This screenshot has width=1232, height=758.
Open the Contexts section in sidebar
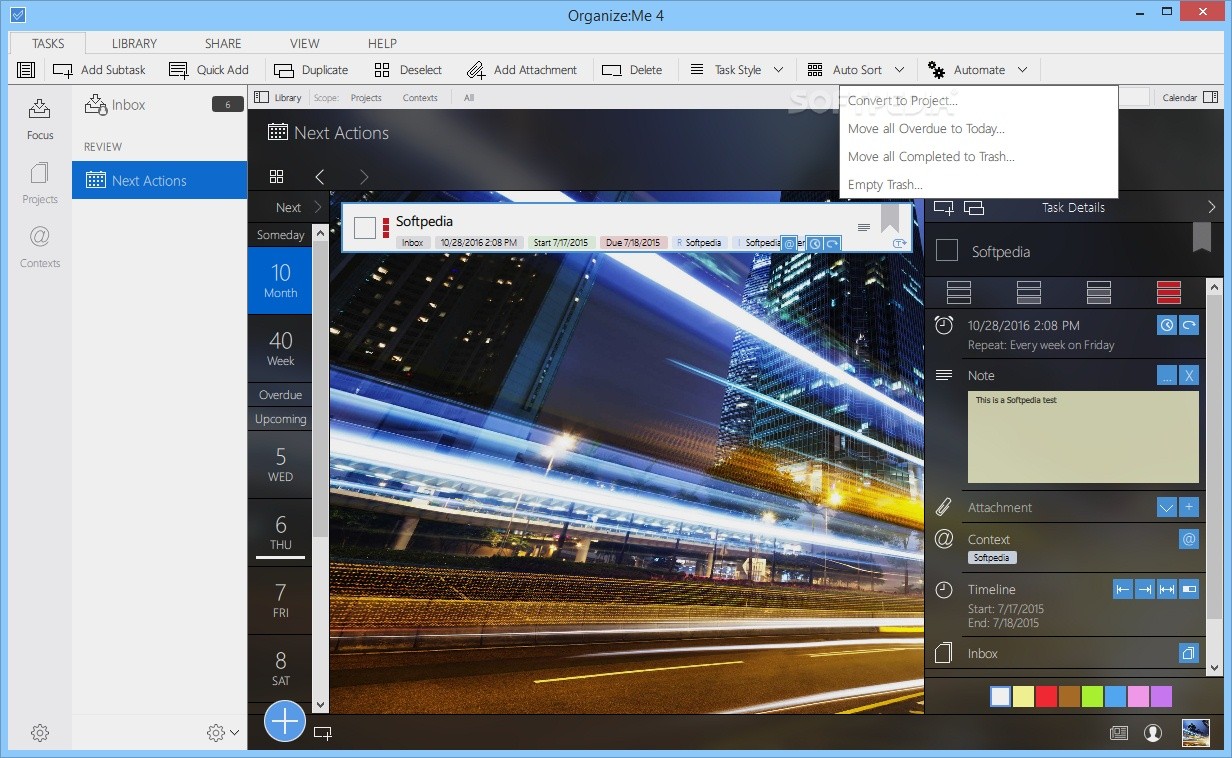pyautogui.click(x=40, y=247)
